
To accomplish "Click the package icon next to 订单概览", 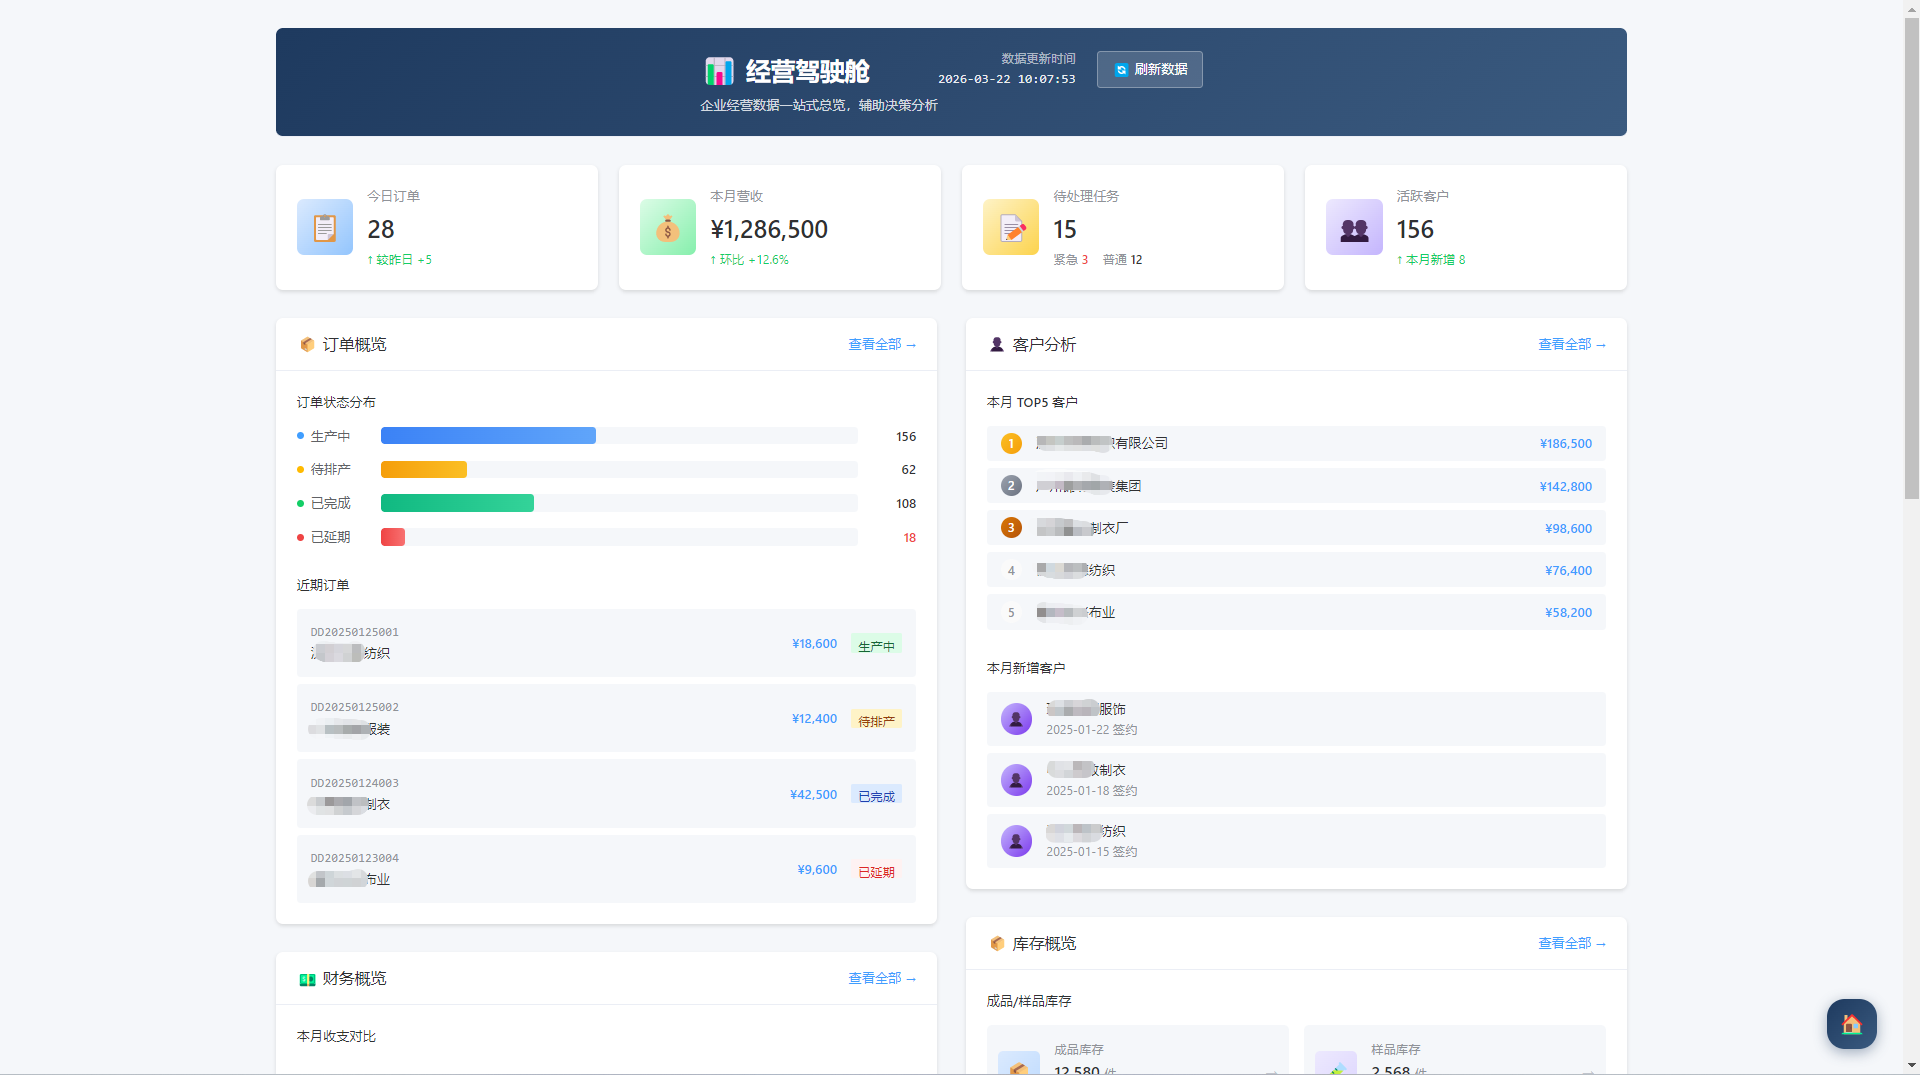I will (x=307, y=345).
